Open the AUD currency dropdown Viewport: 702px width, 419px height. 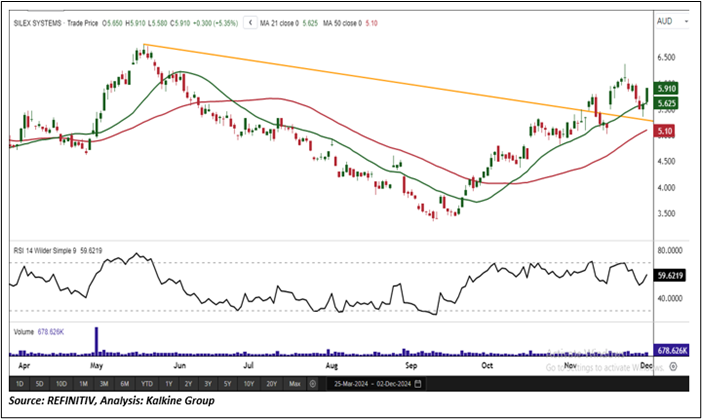672,21
